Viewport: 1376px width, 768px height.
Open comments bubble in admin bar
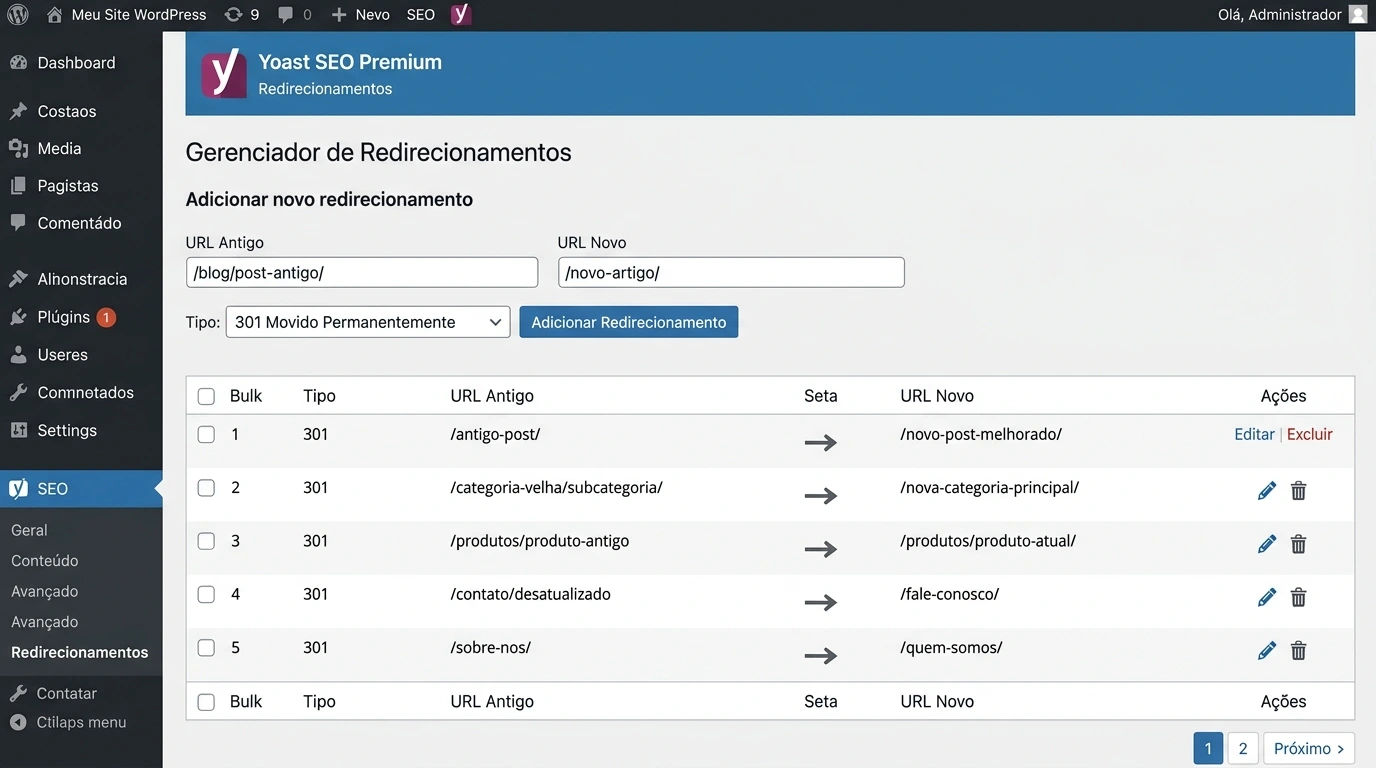point(286,15)
